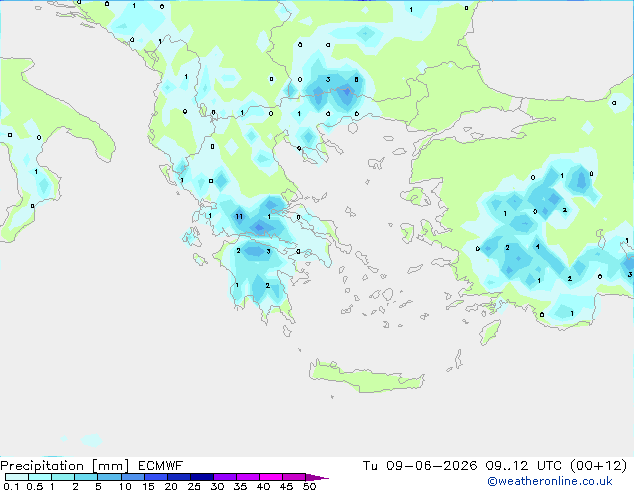Click the "40" legend scale label
This screenshot has width=634, height=490.
[264, 486]
